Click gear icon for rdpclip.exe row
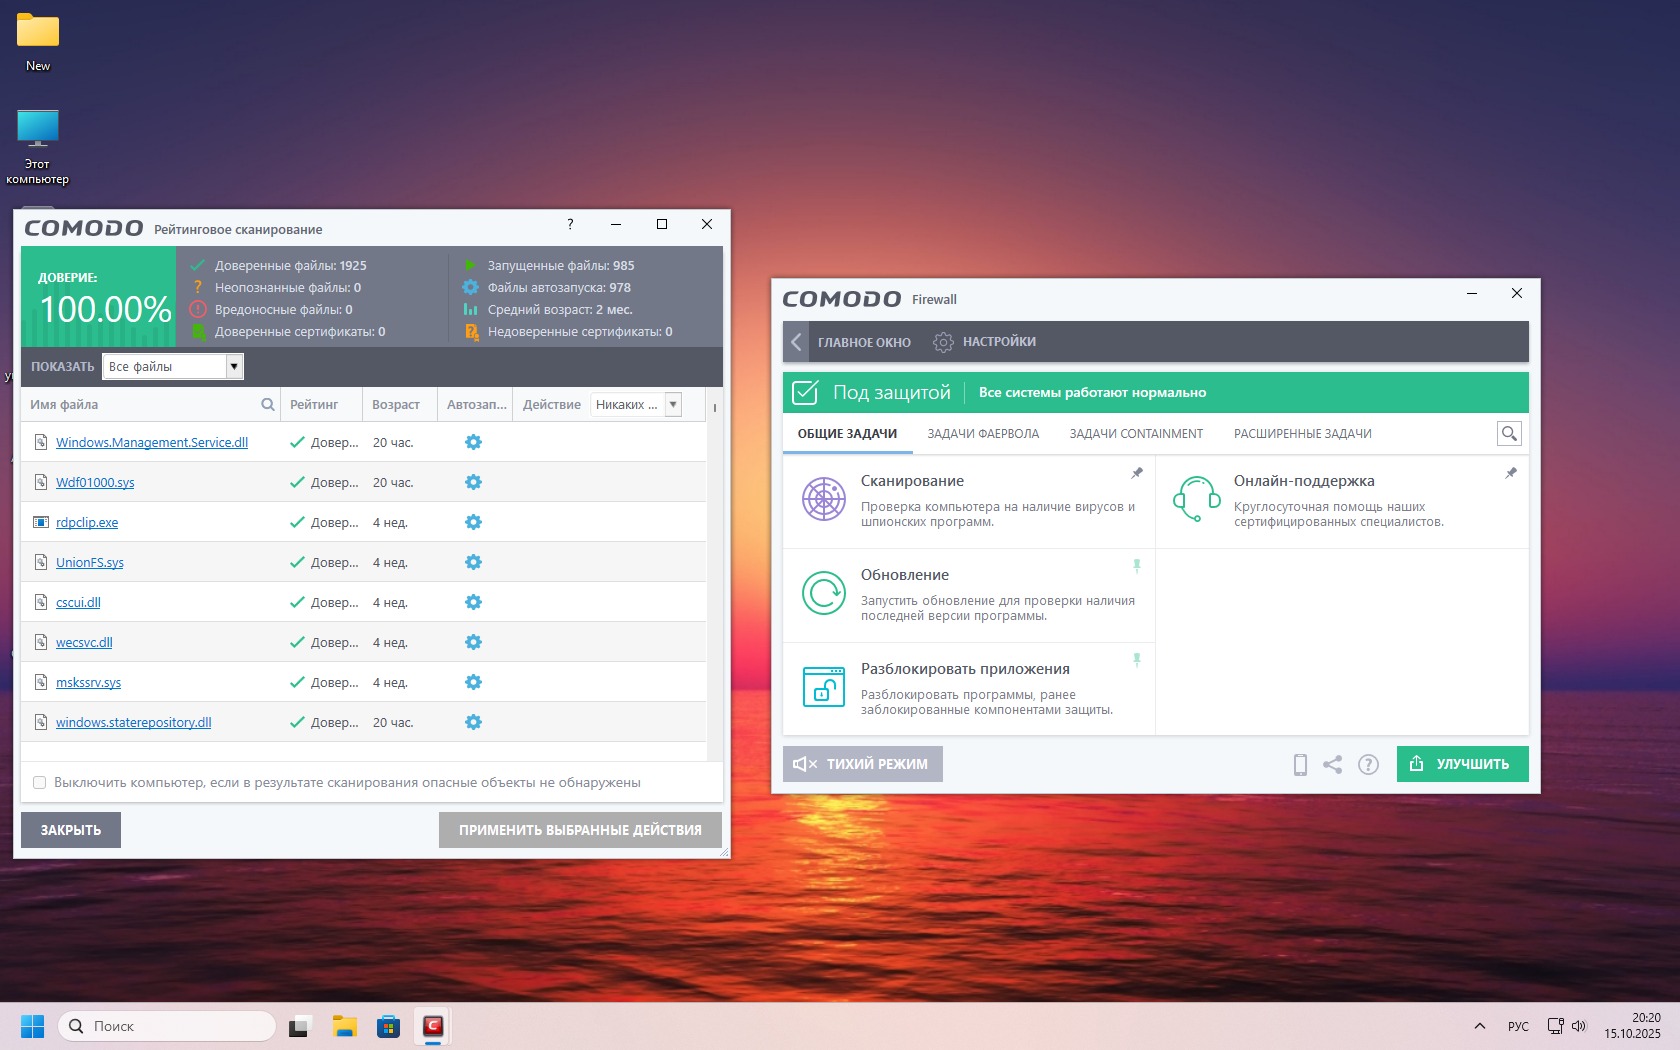This screenshot has height=1050, width=1680. click(473, 522)
